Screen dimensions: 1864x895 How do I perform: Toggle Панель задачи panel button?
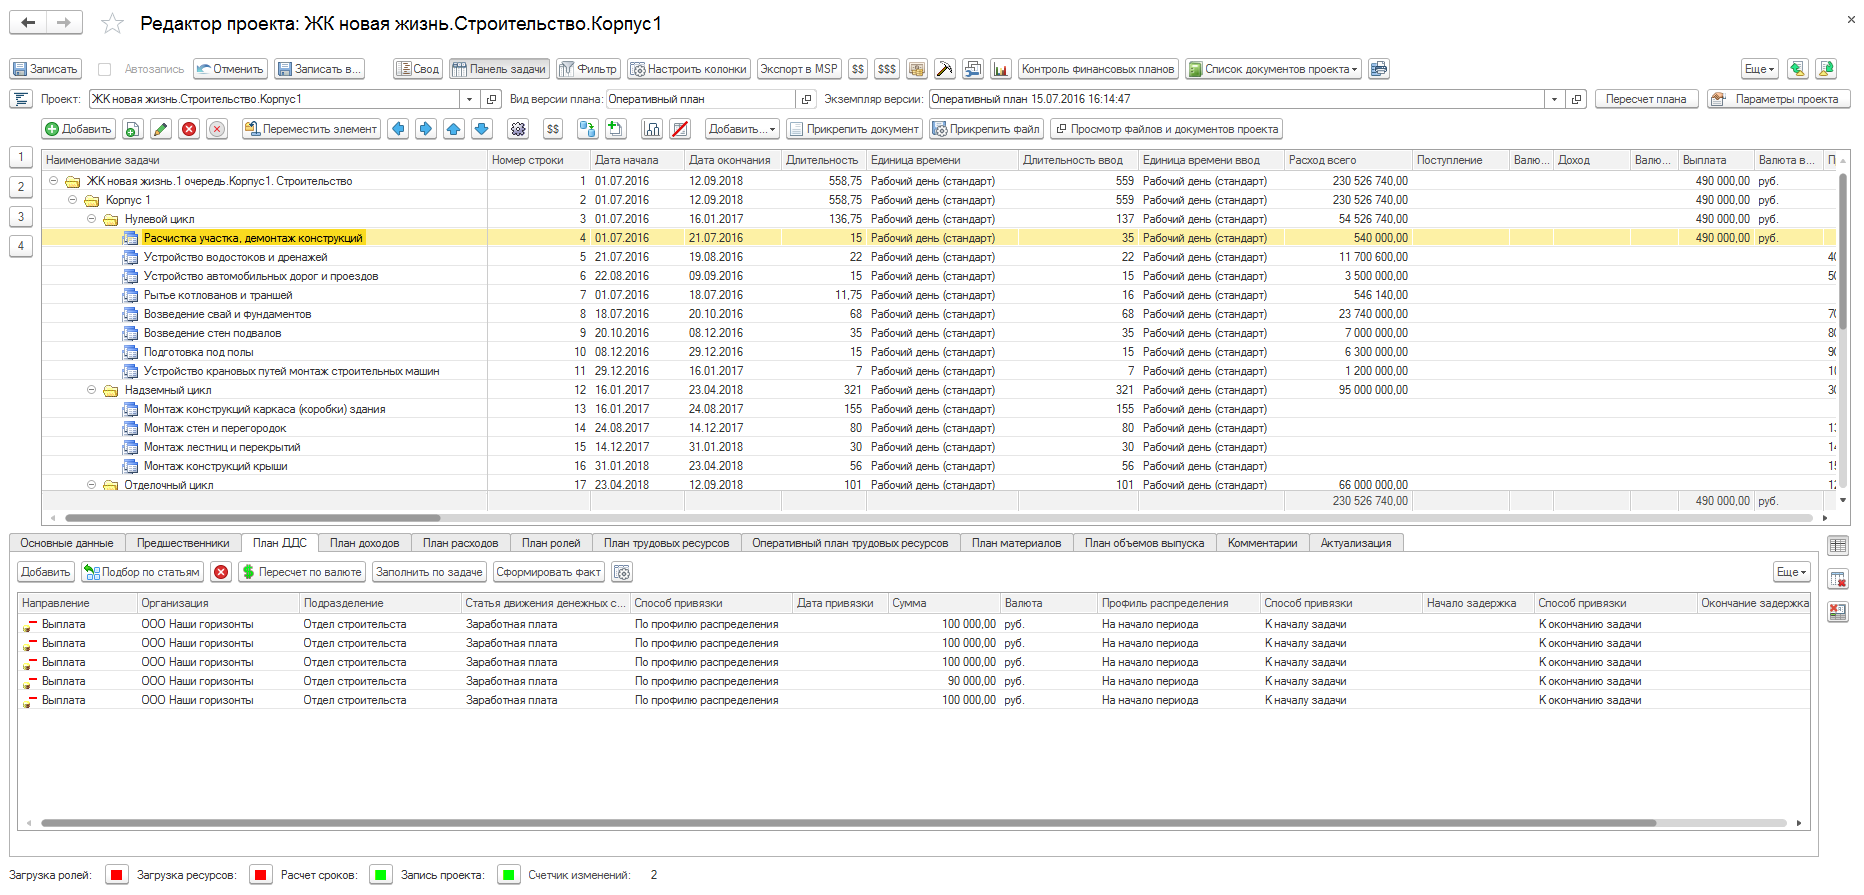click(x=499, y=69)
